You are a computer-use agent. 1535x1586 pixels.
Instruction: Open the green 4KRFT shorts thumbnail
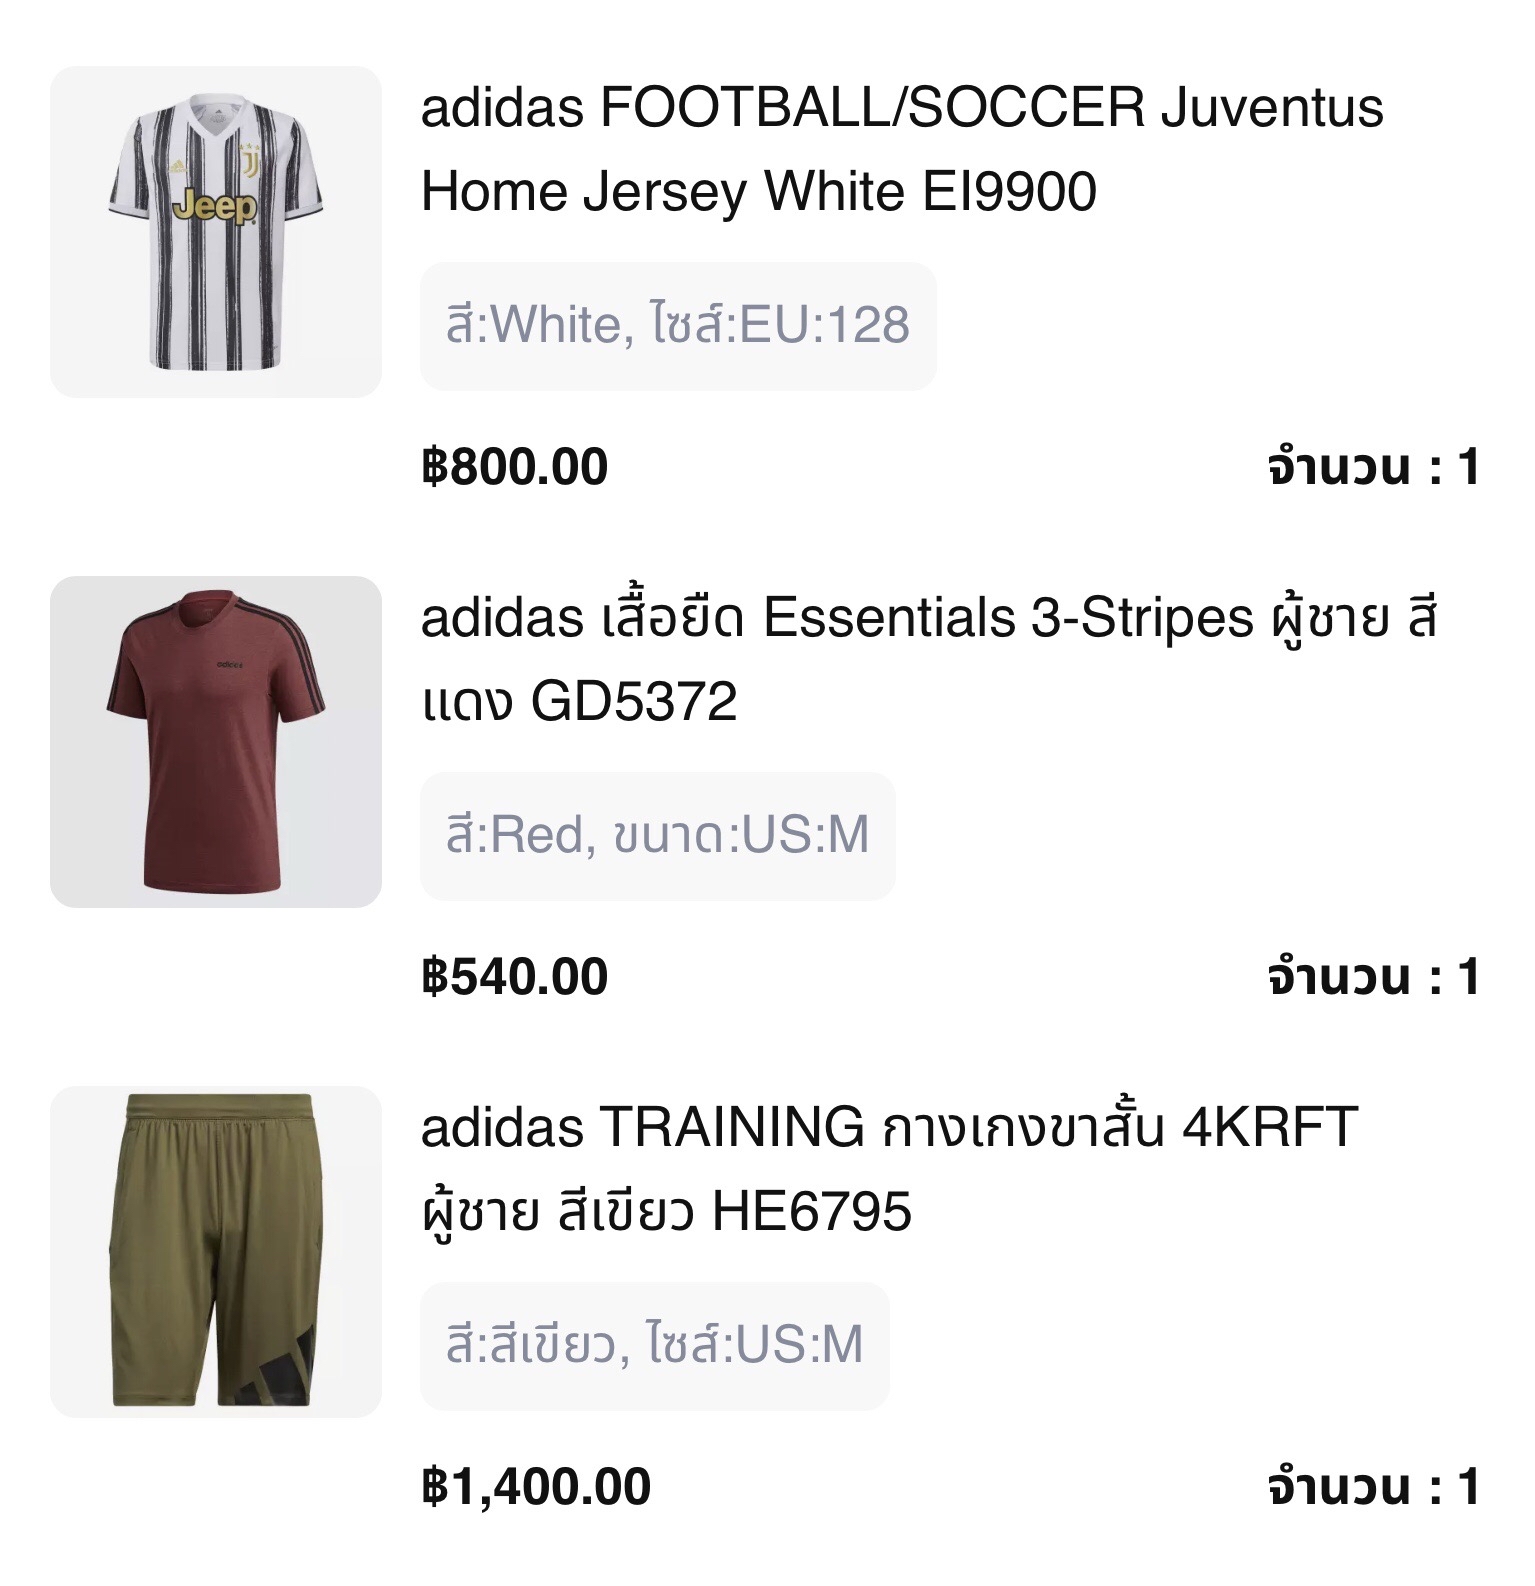(x=216, y=1252)
